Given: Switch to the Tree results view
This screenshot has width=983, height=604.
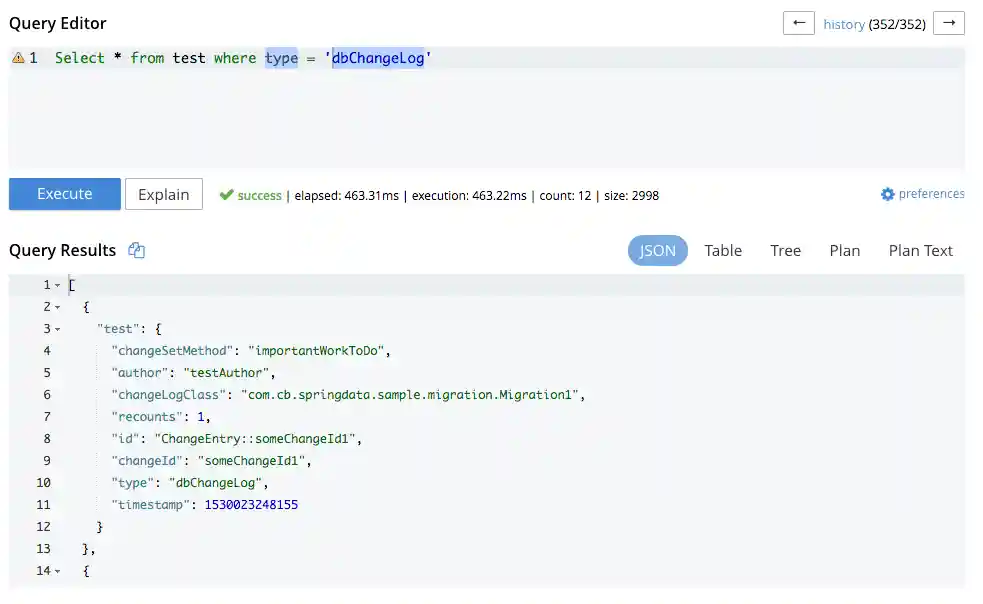Looking at the screenshot, I should point(785,251).
